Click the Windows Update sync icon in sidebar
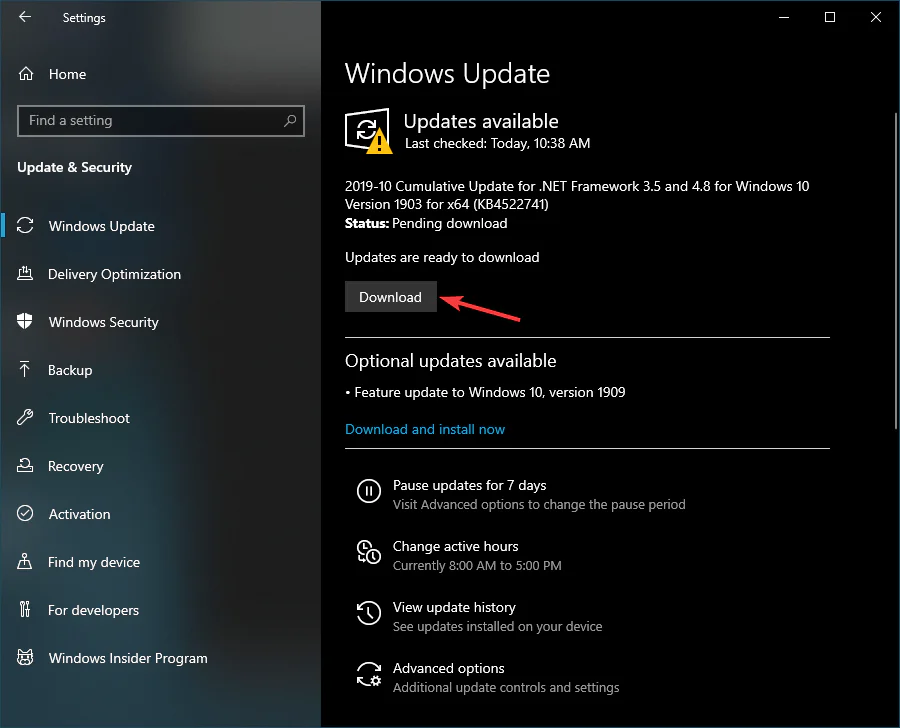Viewport: 900px width, 728px height. [x=25, y=225]
